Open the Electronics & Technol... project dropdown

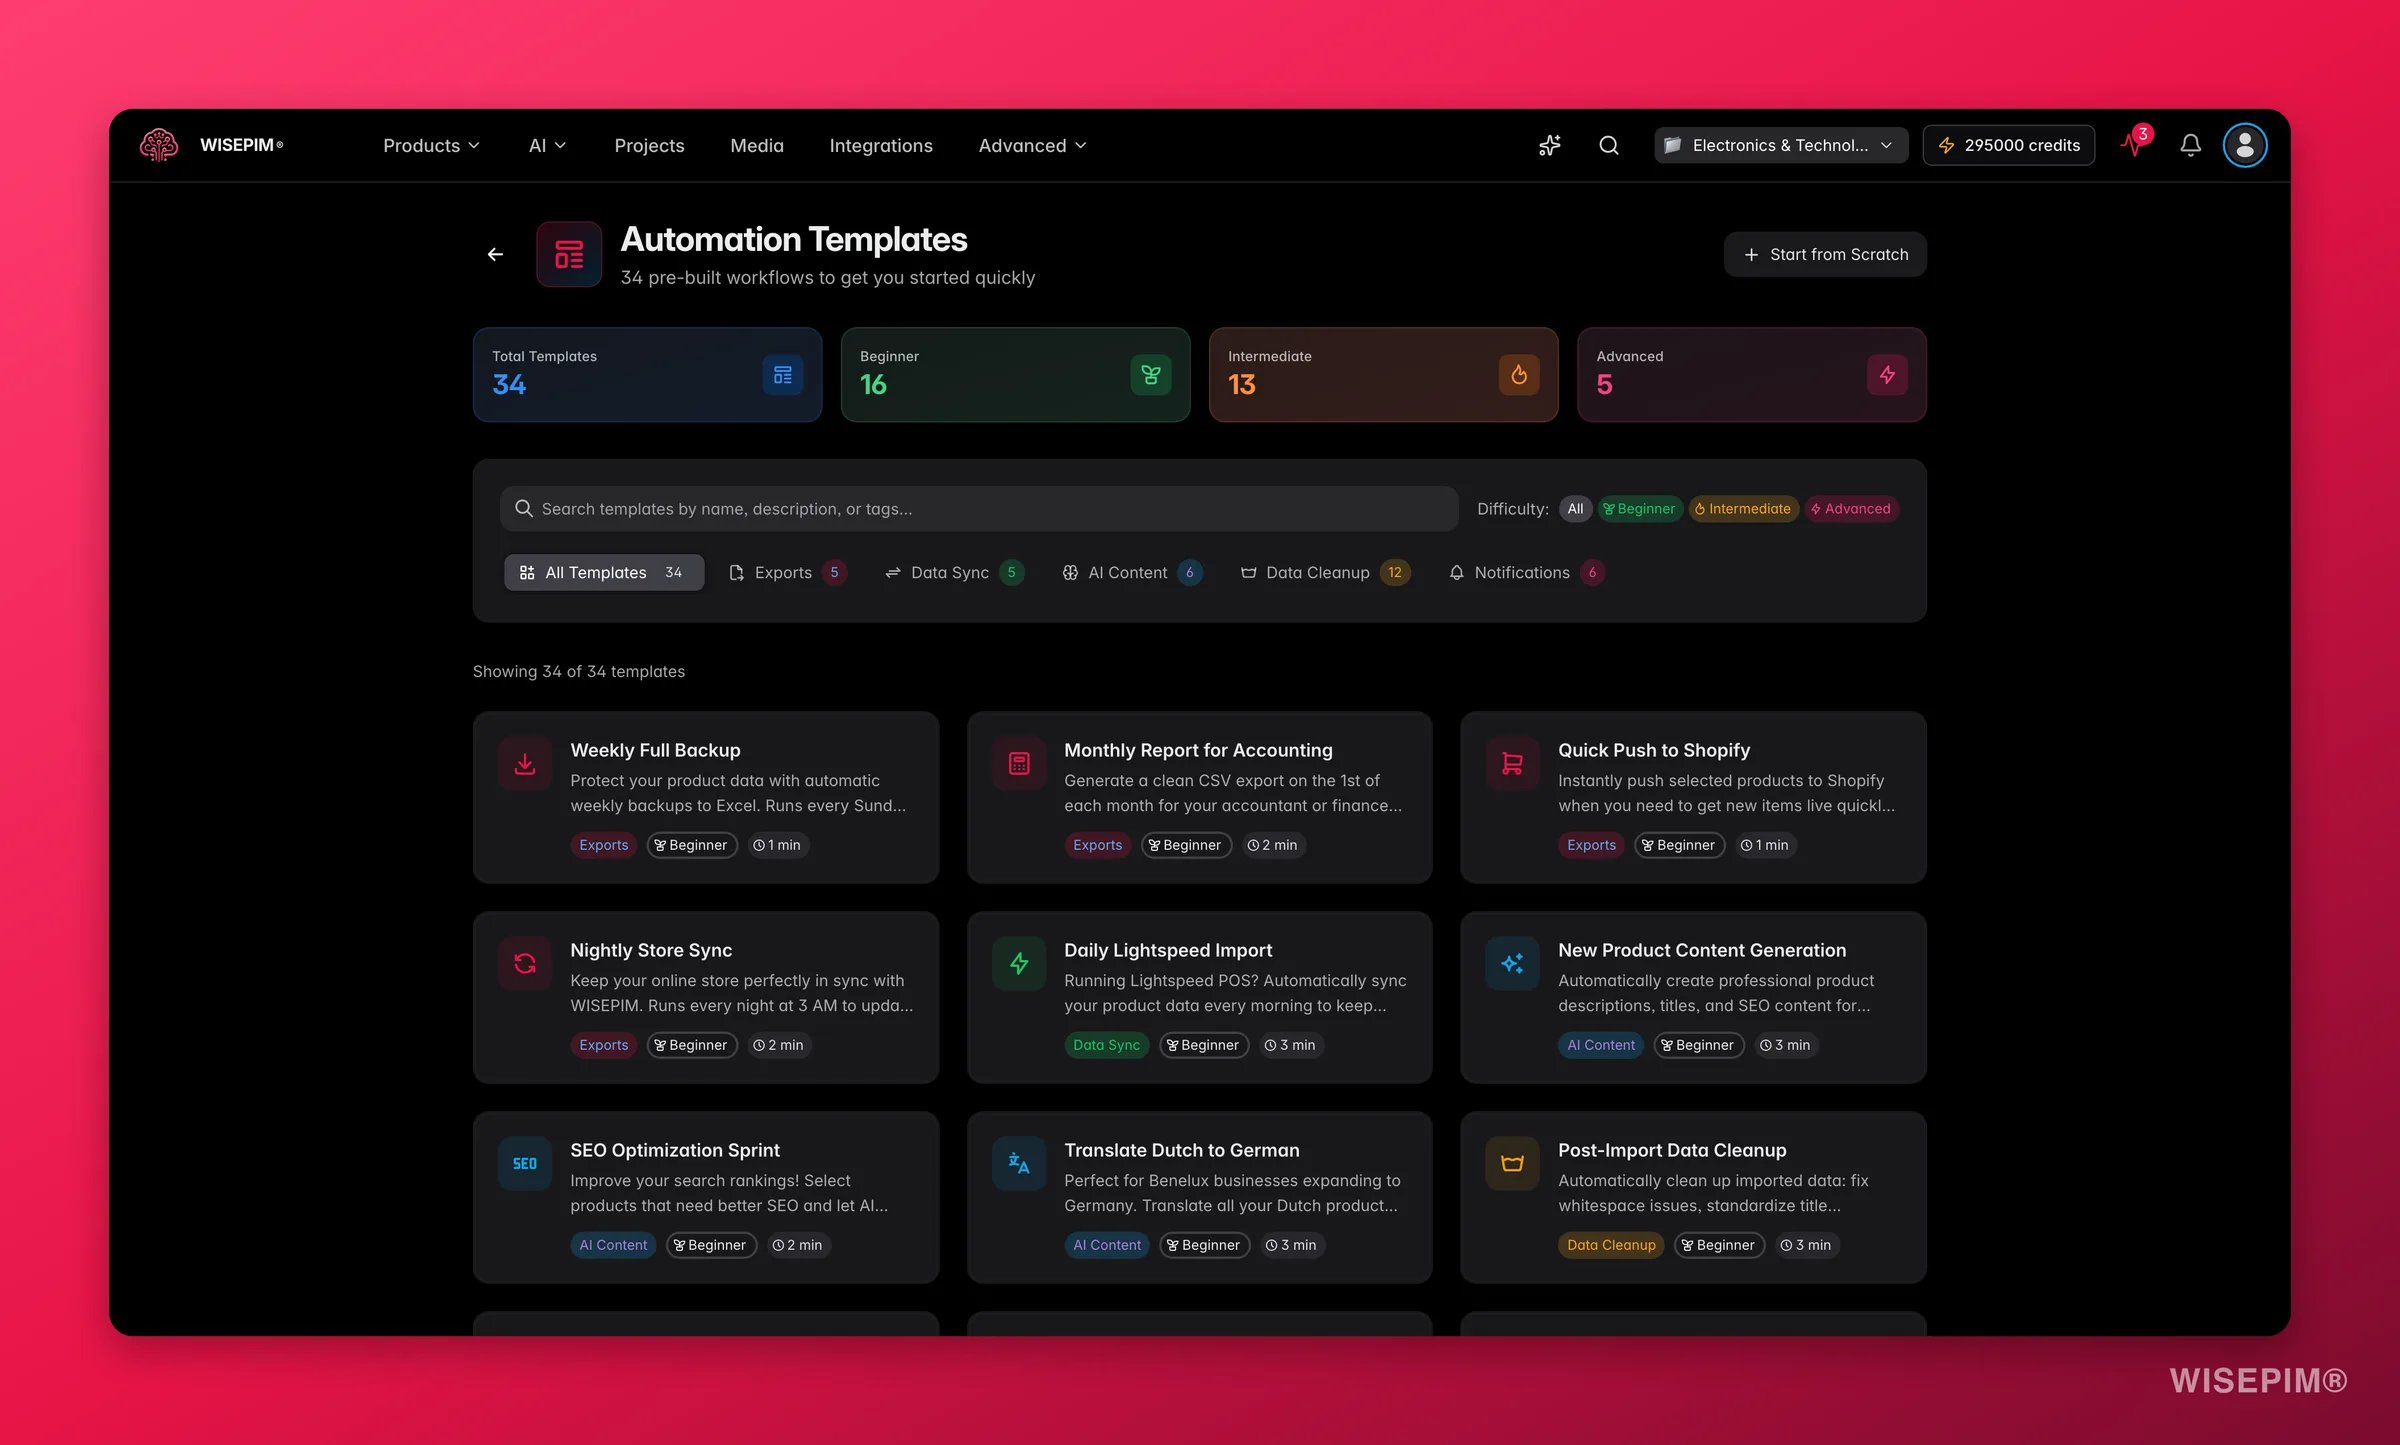point(1781,145)
